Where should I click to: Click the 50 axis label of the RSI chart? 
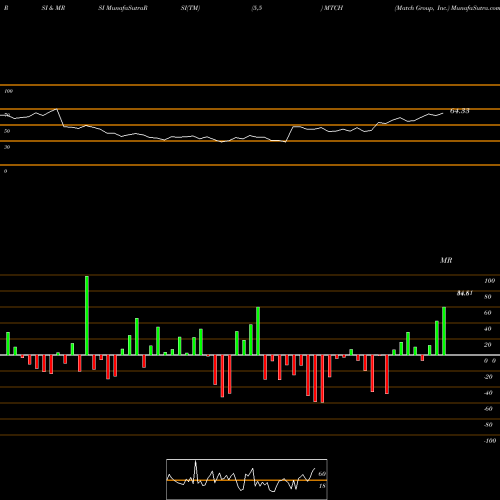tap(7, 131)
